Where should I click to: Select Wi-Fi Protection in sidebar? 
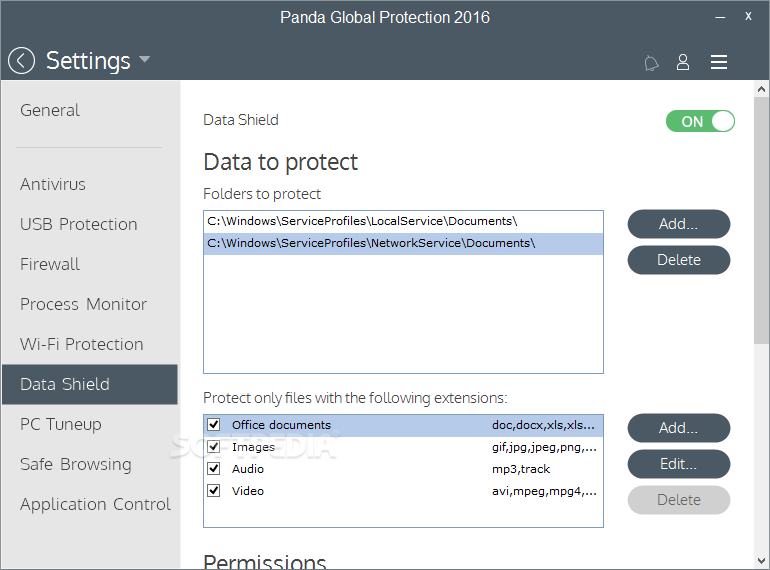[x=82, y=344]
